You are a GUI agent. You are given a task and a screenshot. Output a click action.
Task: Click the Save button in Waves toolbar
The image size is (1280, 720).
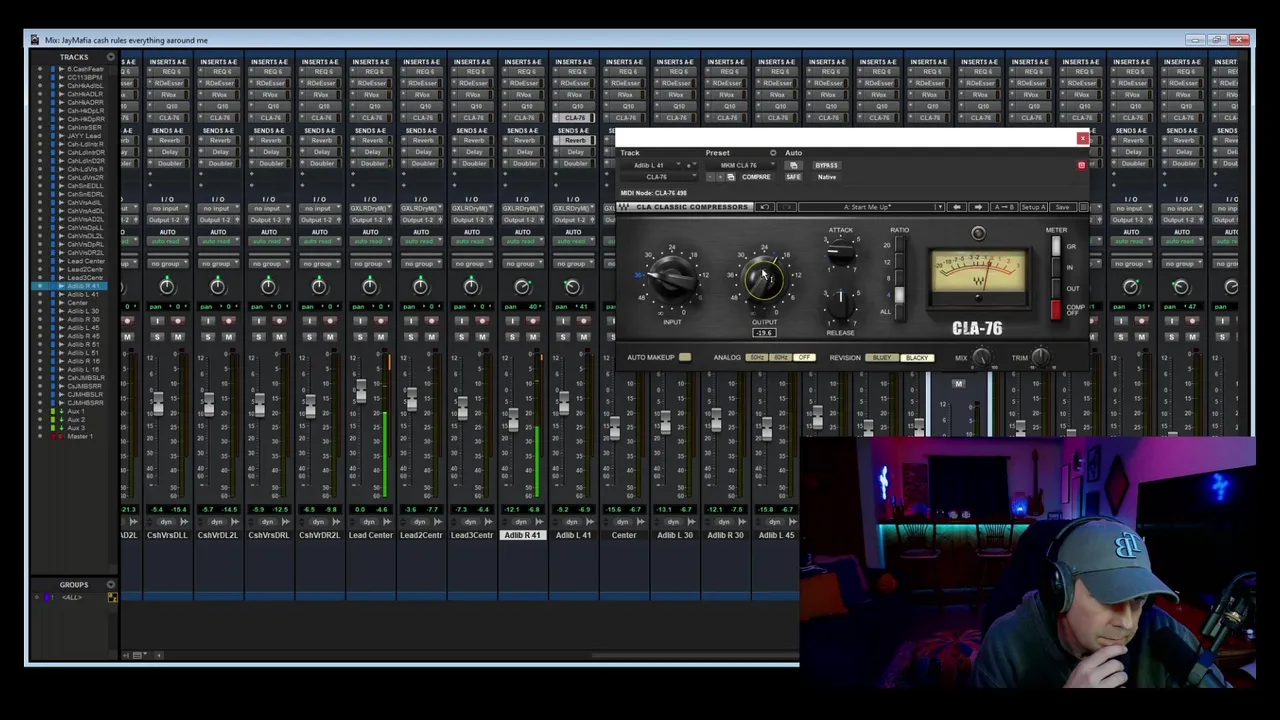(1062, 207)
